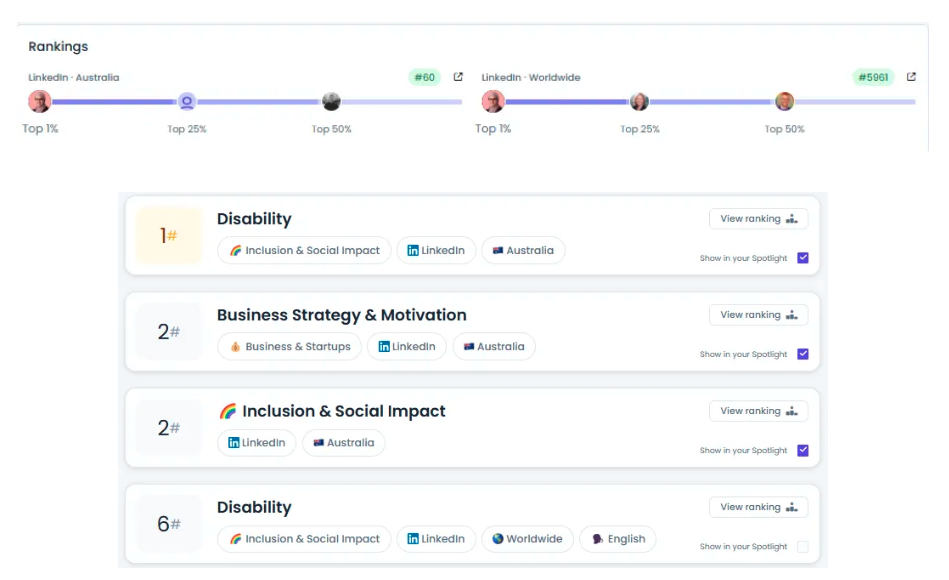Click the #60 rank badge

coord(424,77)
